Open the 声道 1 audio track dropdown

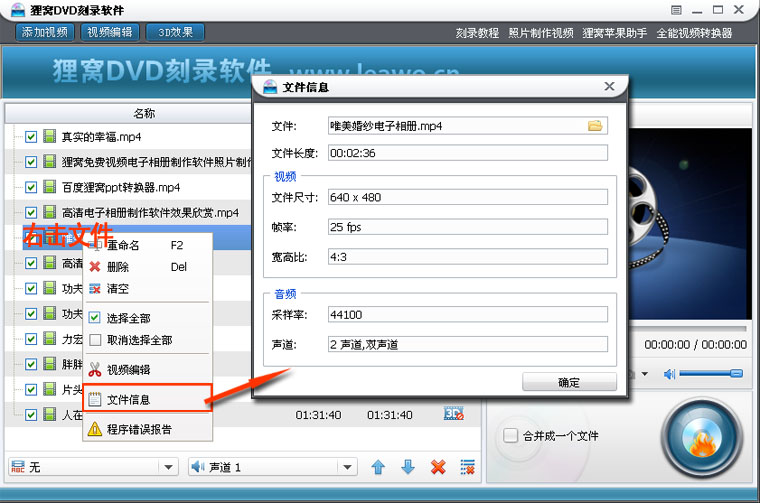(x=272, y=467)
